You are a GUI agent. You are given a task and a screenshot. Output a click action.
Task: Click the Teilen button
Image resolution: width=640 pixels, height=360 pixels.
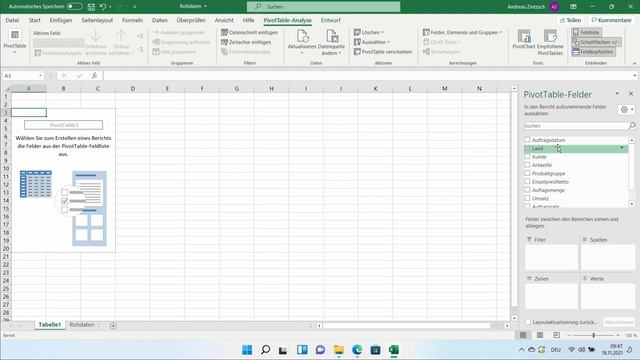pos(570,20)
